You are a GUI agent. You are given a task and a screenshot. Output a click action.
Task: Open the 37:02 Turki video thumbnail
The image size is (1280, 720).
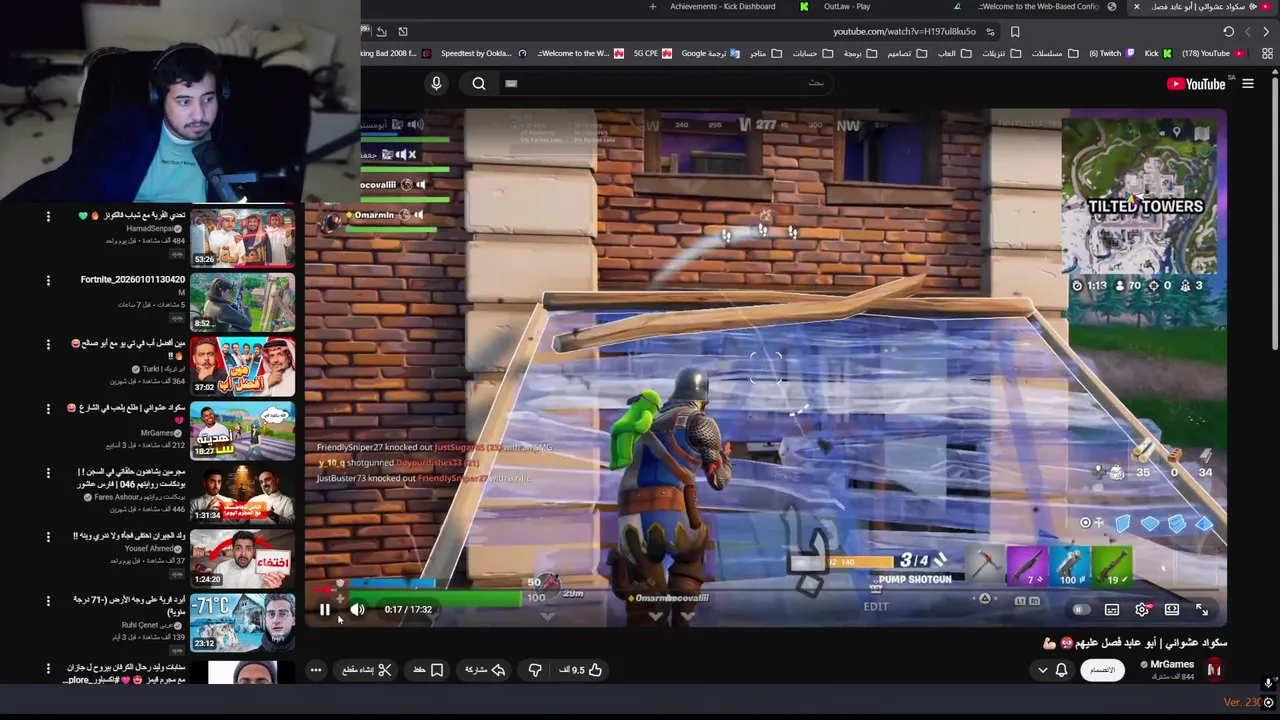tap(243, 366)
